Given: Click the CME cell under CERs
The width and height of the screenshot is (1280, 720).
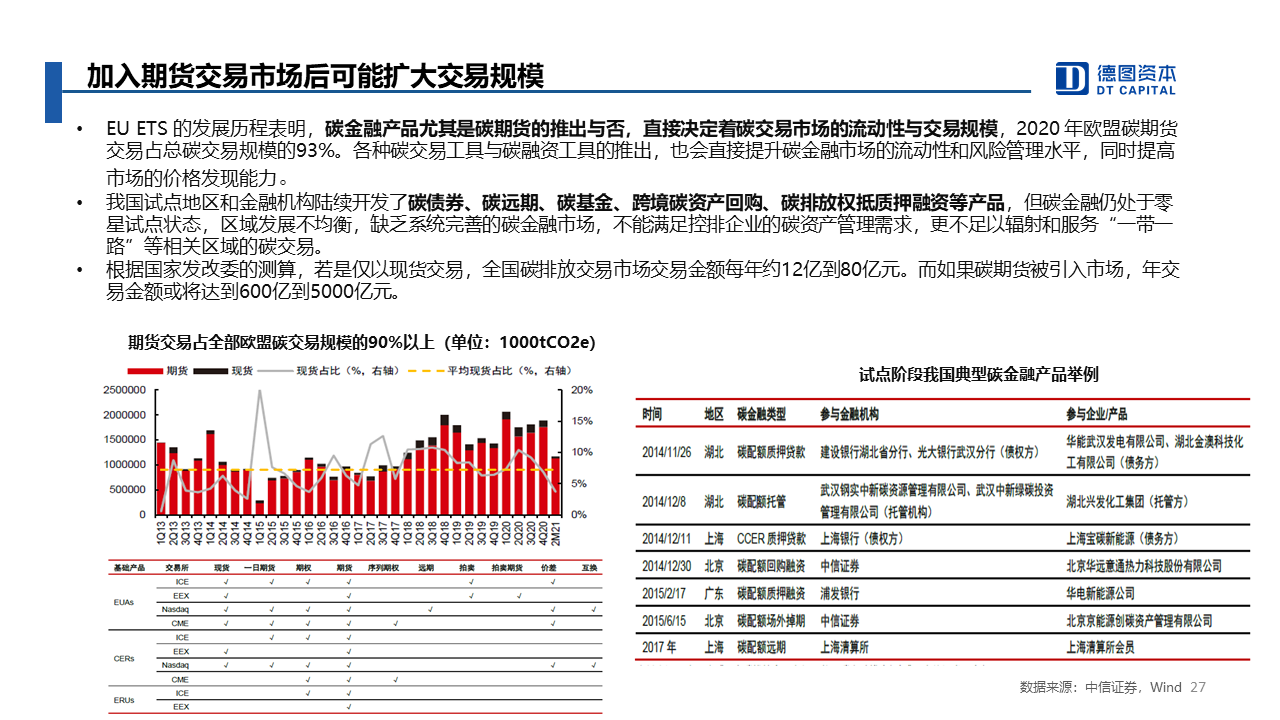Looking at the screenshot, I should [x=181, y=679].
